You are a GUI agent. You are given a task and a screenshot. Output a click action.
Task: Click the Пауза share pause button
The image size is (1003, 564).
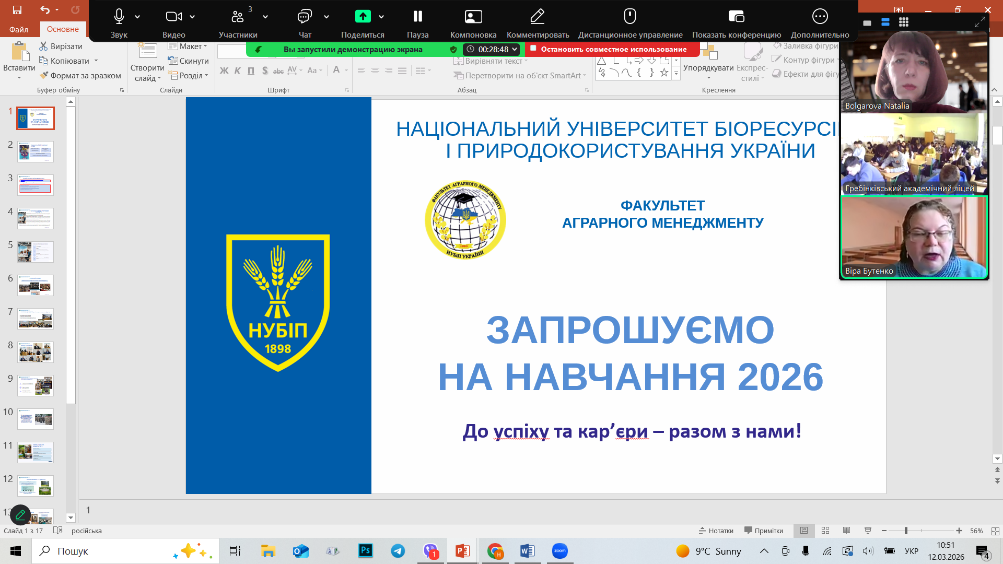coord(417,16)
